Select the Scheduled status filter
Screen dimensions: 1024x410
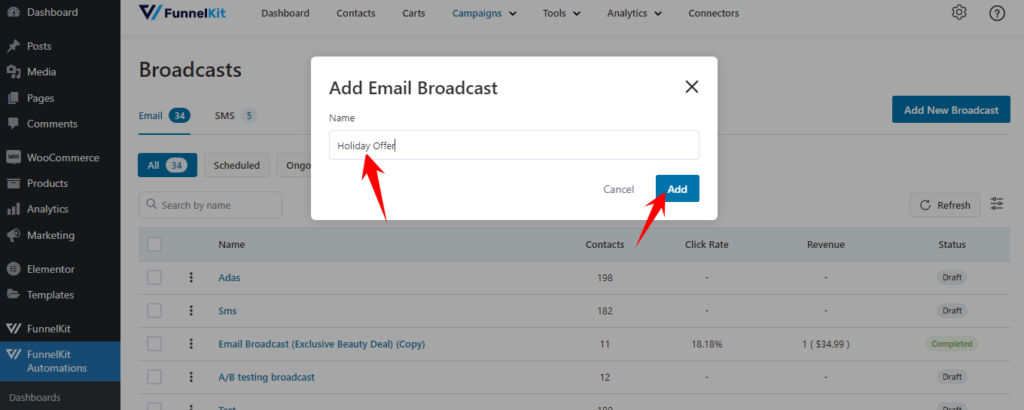(236, 165)
